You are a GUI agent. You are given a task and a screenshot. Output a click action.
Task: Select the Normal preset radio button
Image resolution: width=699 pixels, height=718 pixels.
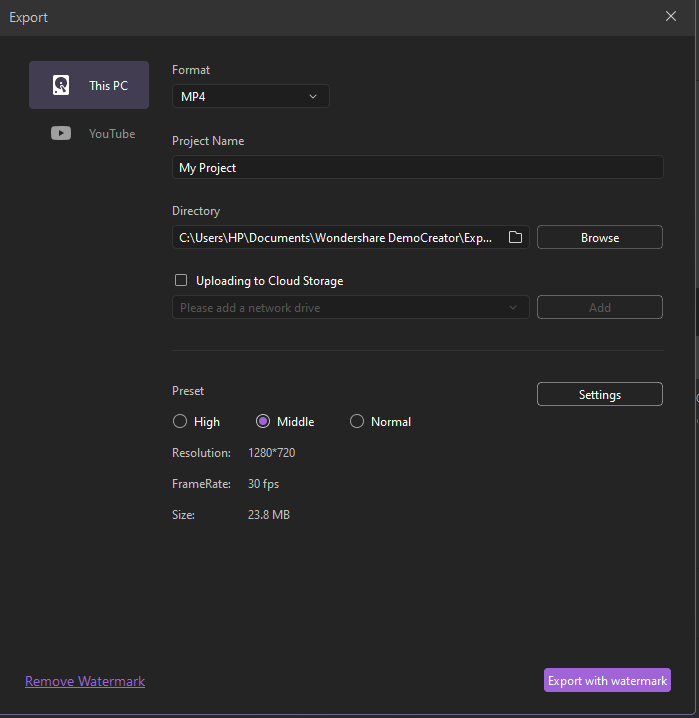[357, 422]
